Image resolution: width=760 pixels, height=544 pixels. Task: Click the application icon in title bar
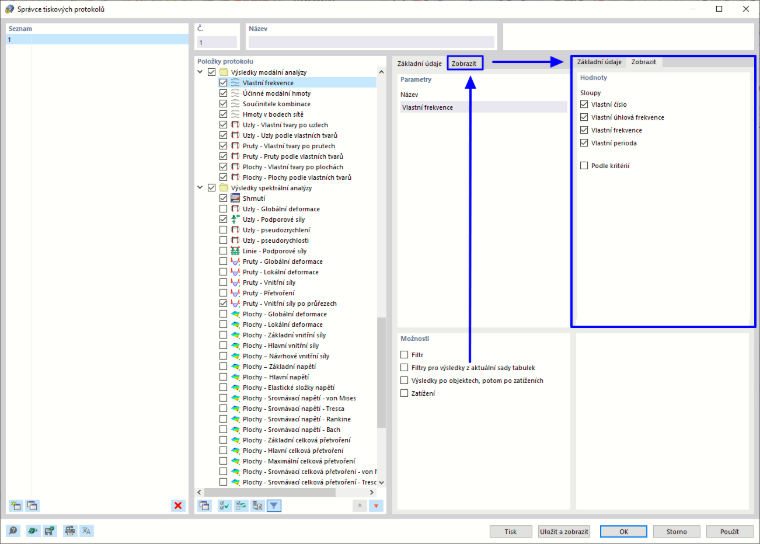coord(9,9)
